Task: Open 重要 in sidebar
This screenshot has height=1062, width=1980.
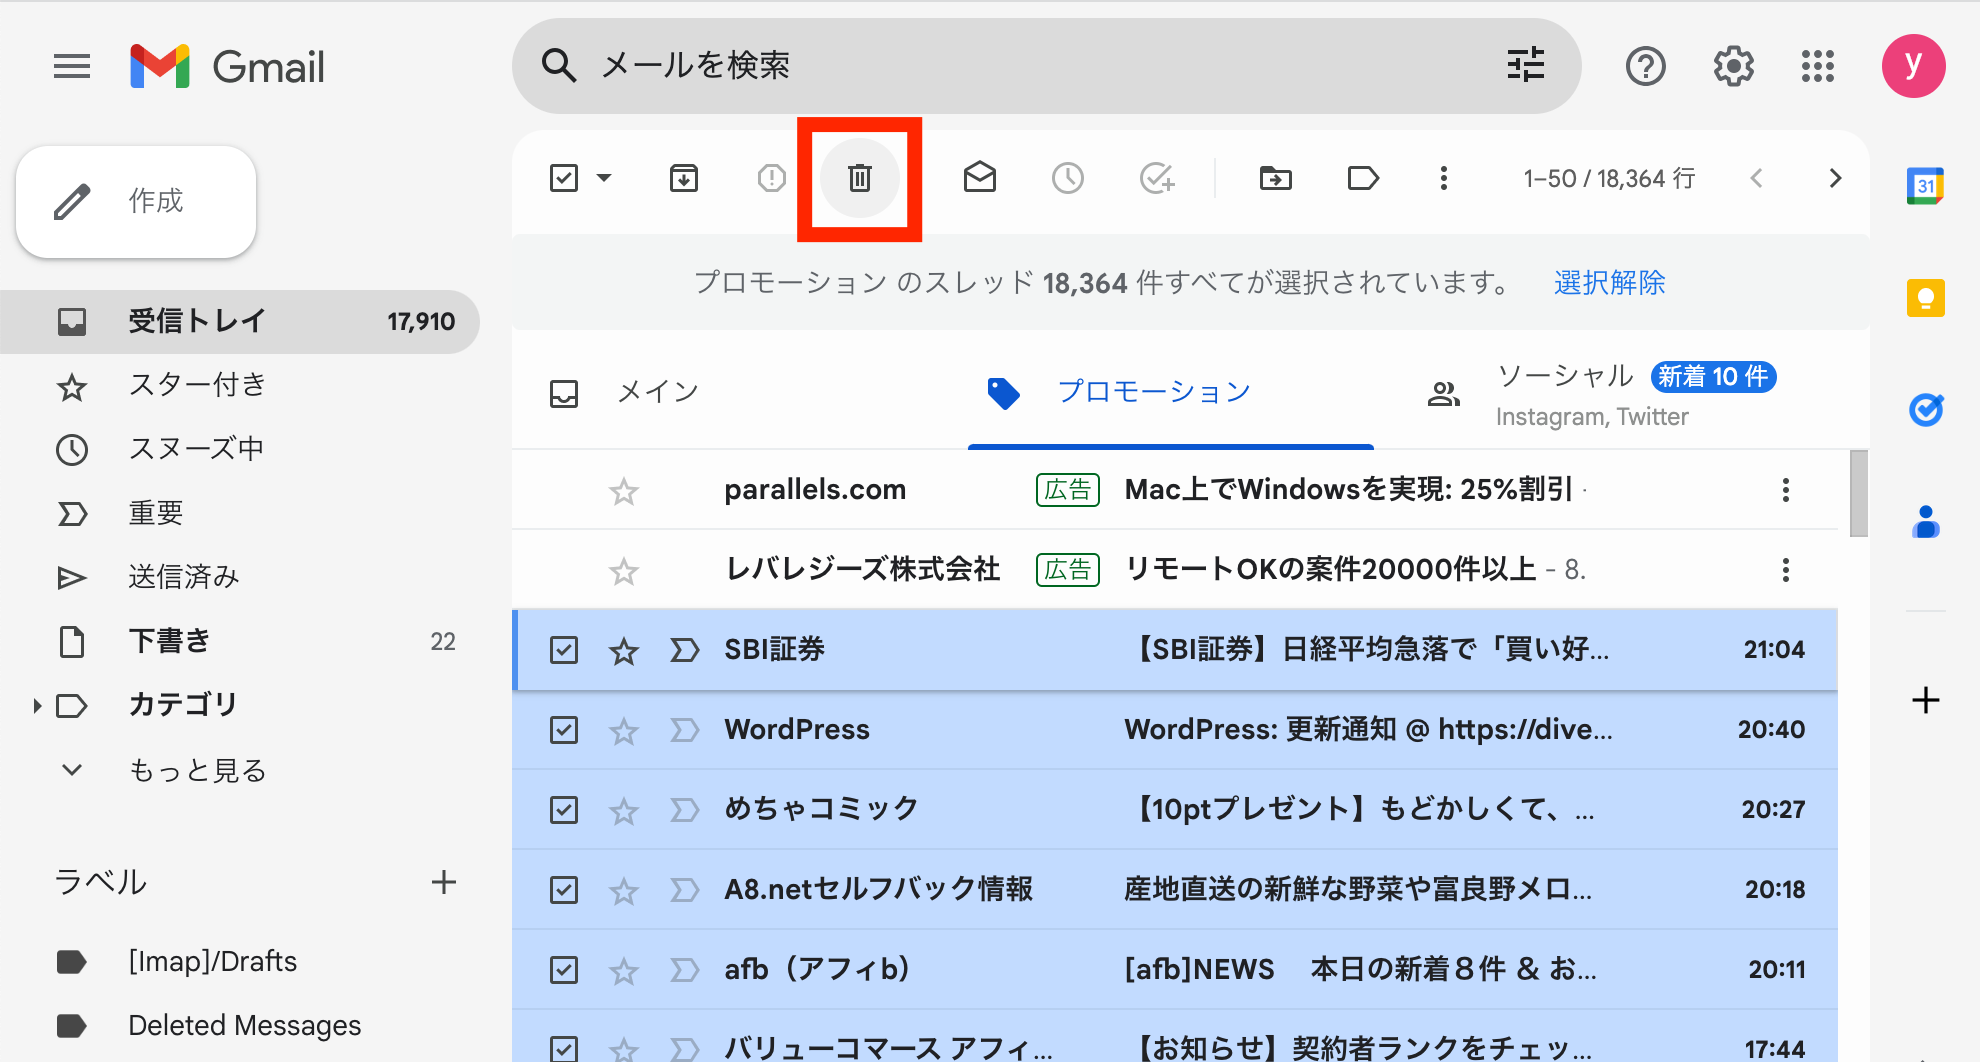Action: 240,513
